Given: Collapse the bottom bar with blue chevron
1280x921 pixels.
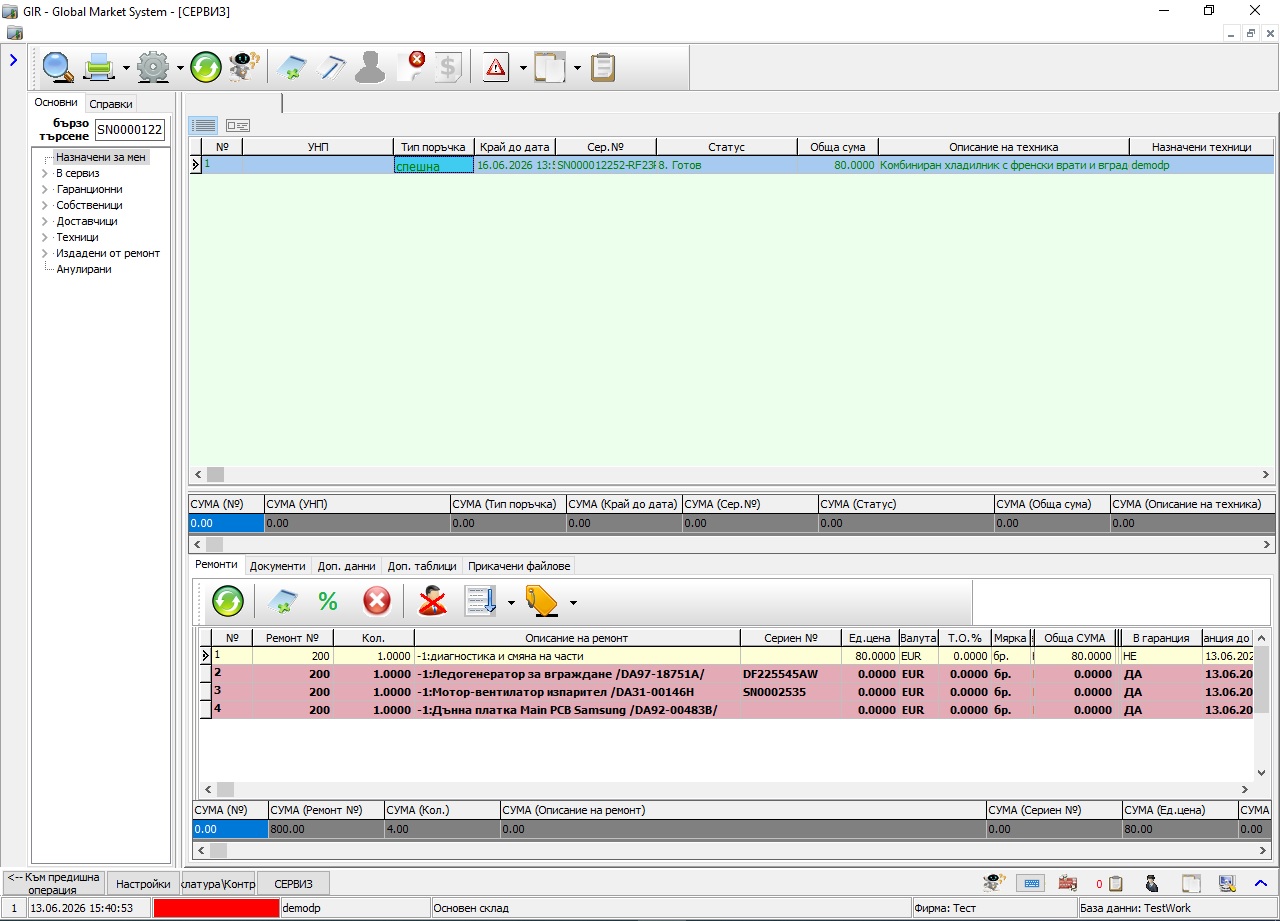Looking at the screenshot, I should [1261, 883].
